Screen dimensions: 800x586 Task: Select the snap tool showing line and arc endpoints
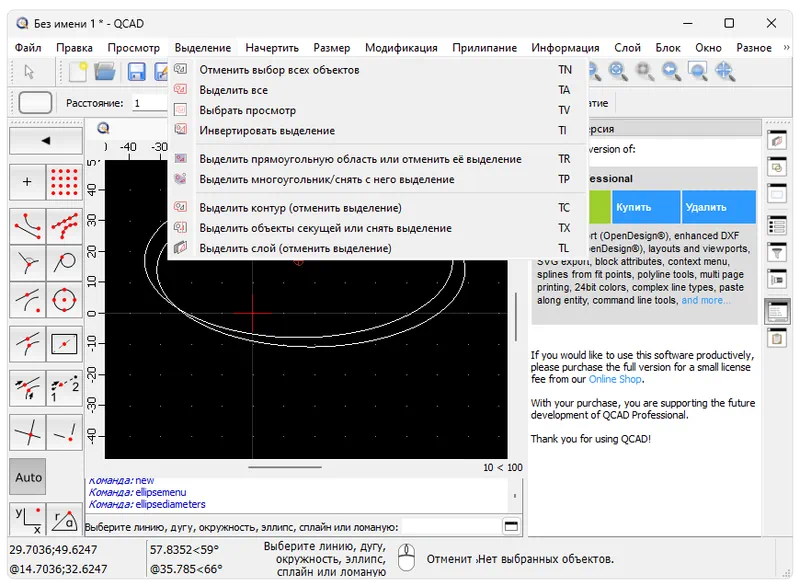[x=28, y=226]
